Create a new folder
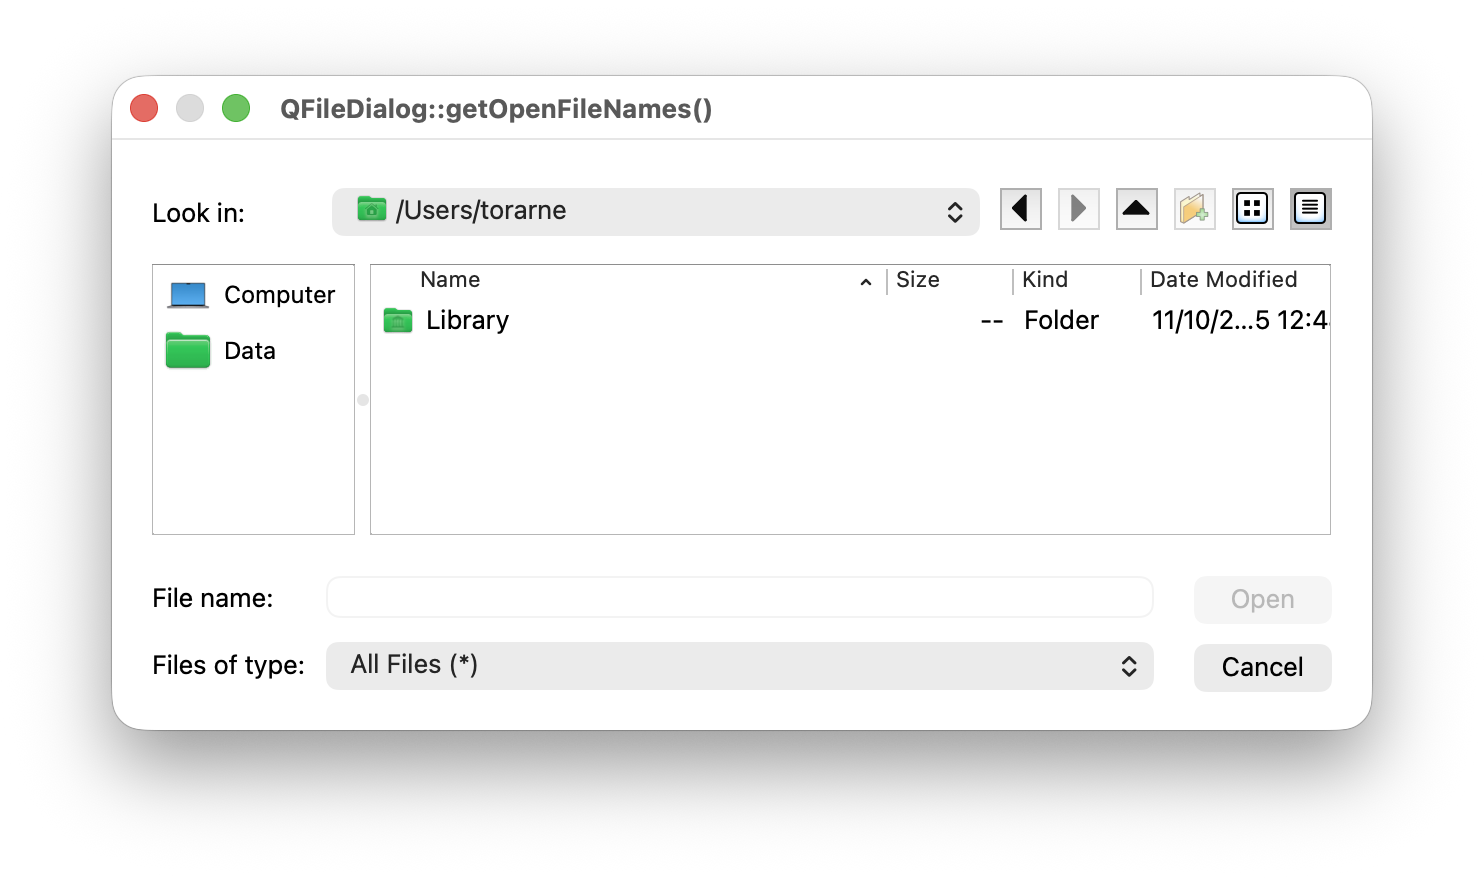Viewport: 1484px width, 878px height. coord(1194,209)
